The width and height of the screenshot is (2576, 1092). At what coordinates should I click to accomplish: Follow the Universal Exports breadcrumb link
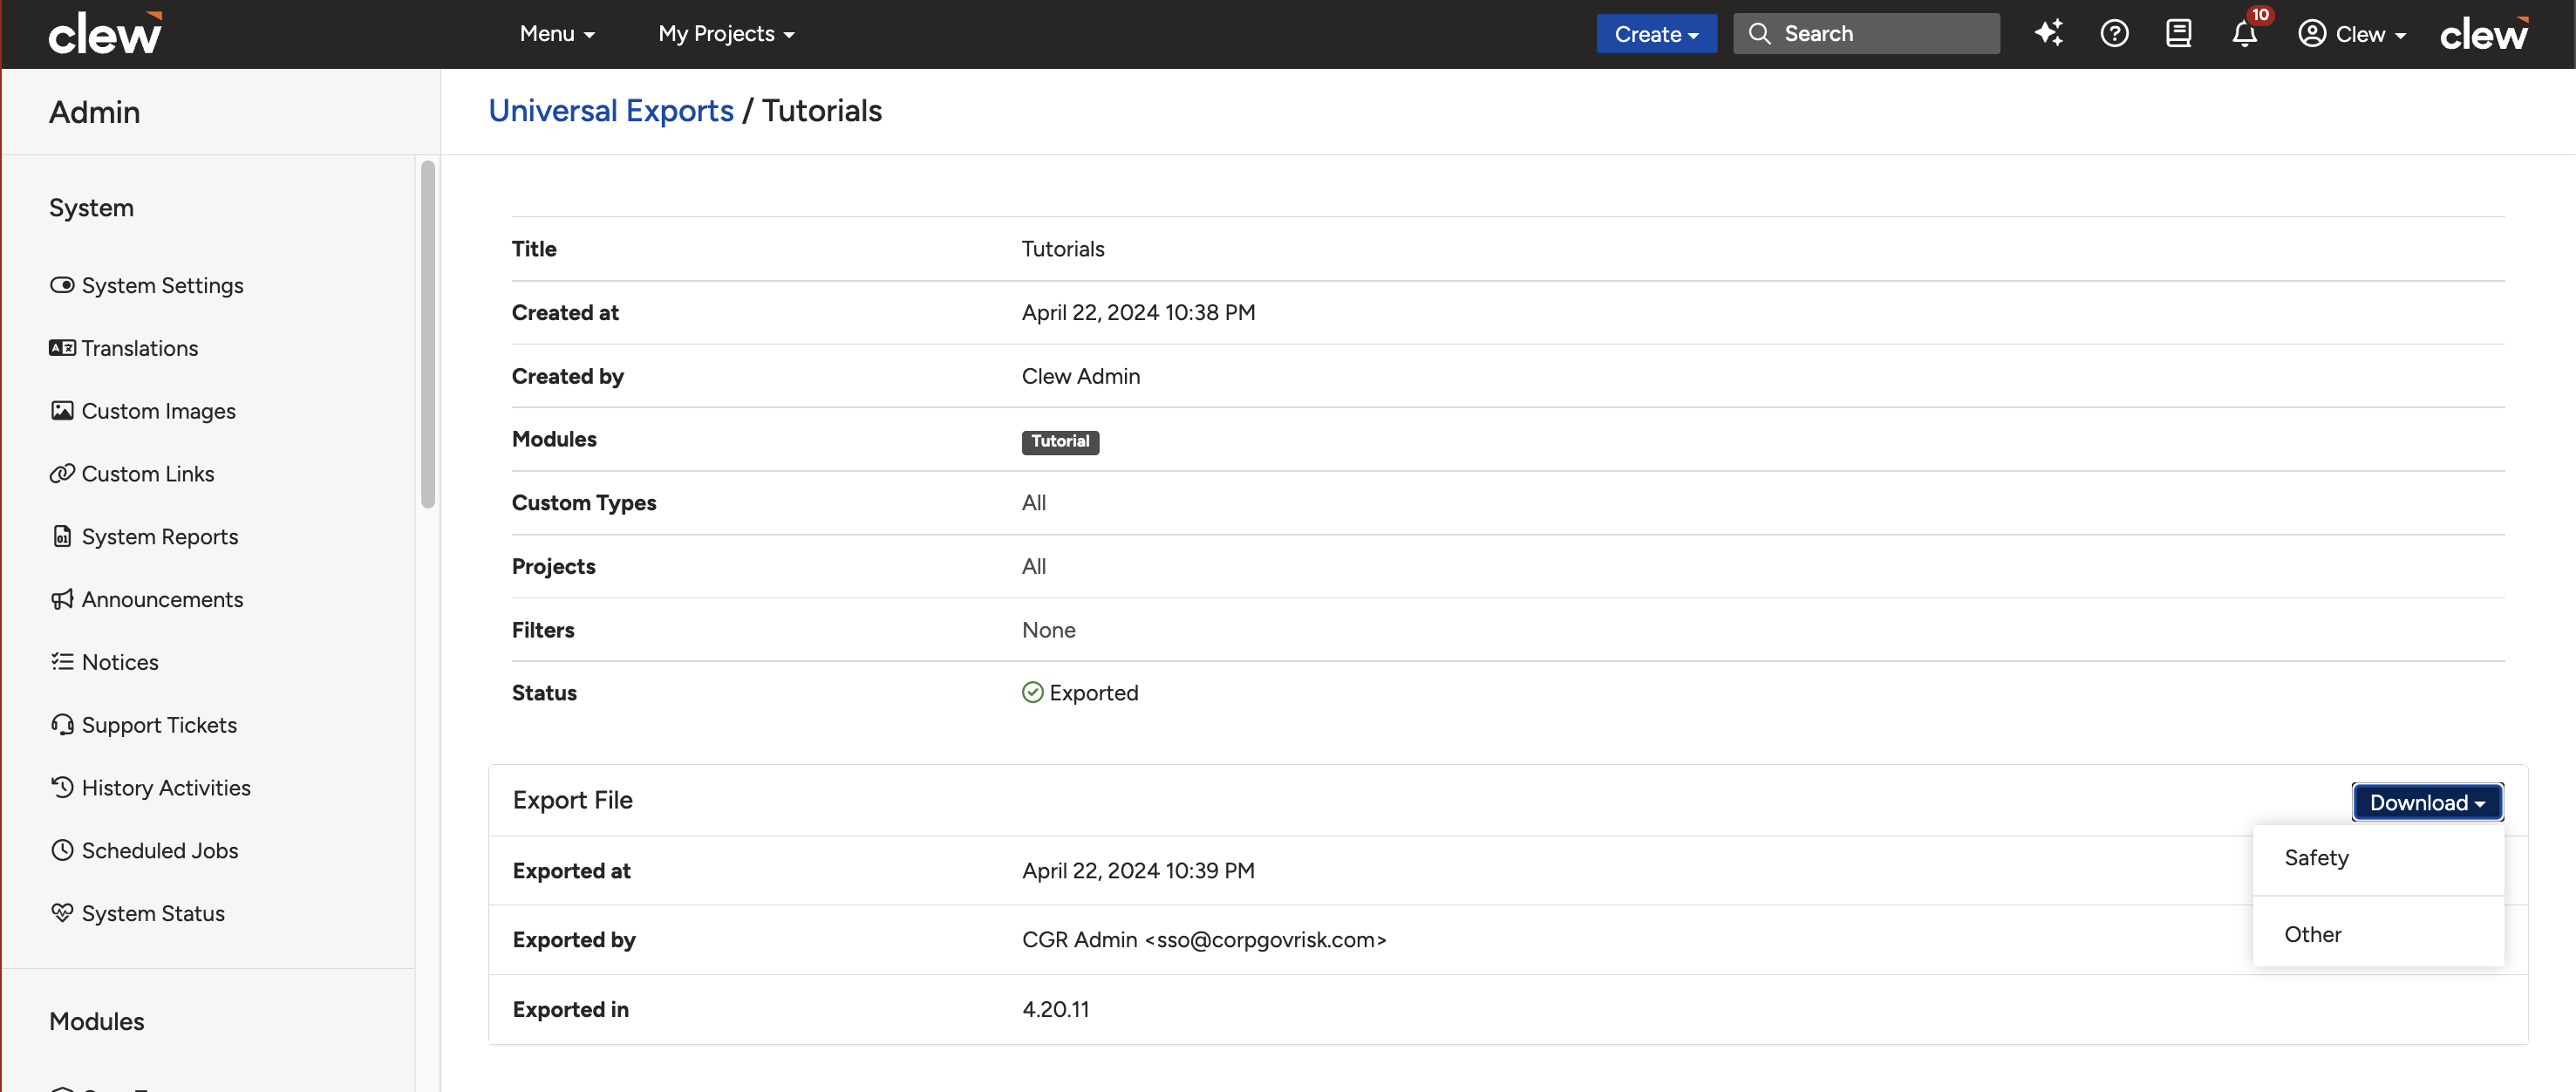click(x=611, y=110)
